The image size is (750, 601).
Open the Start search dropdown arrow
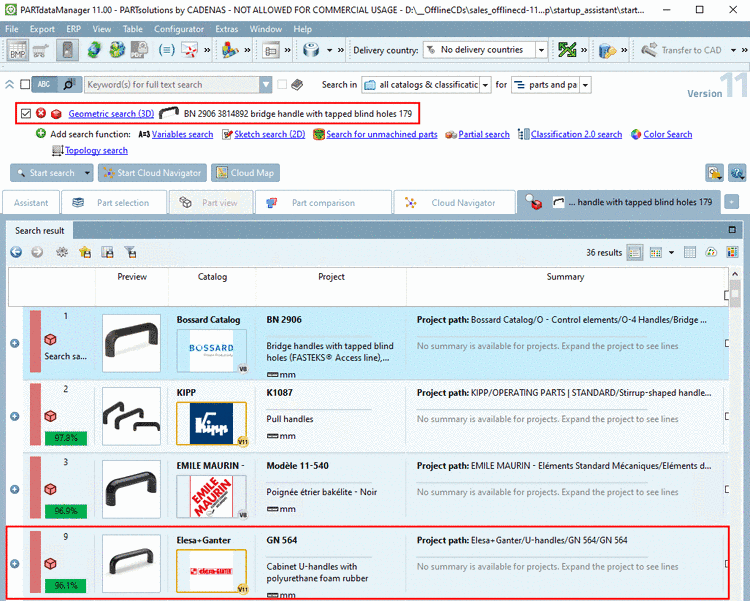(x=87, y=173)
